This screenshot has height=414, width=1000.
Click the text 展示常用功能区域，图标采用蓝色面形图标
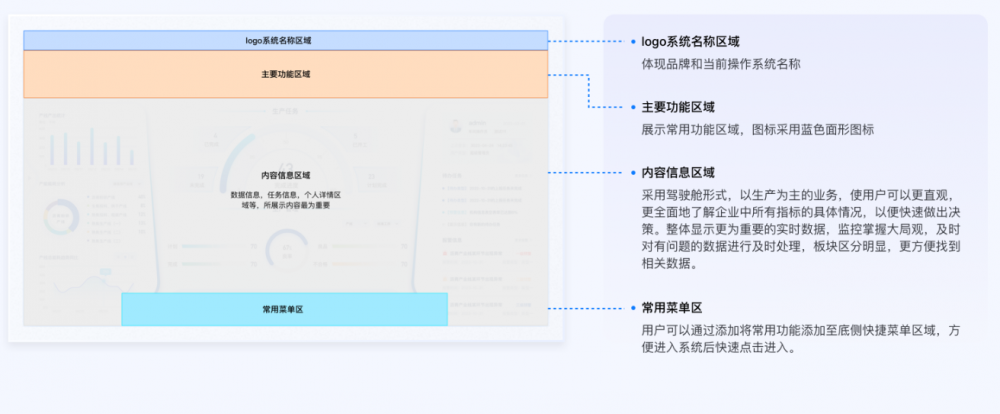(x=757, y=129)
